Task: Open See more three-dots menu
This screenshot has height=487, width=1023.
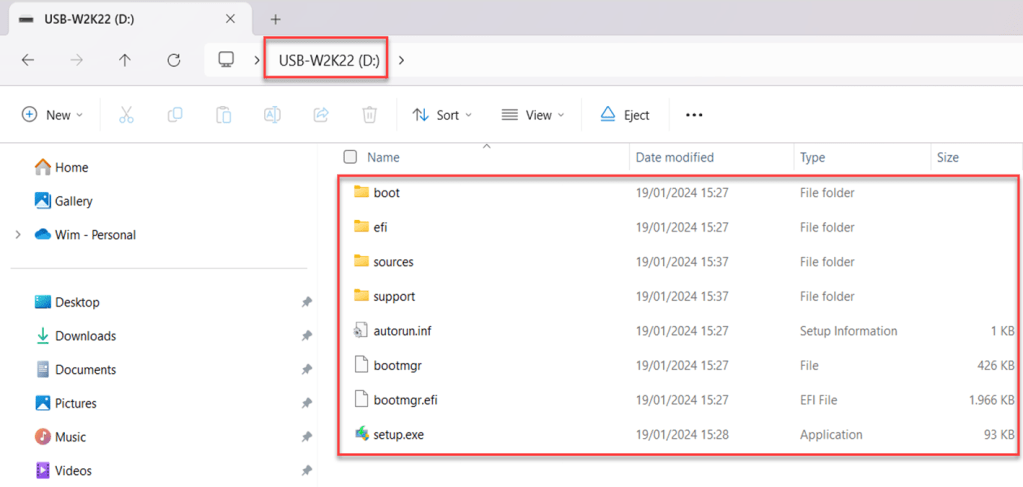Action: (x=694, y=115)
